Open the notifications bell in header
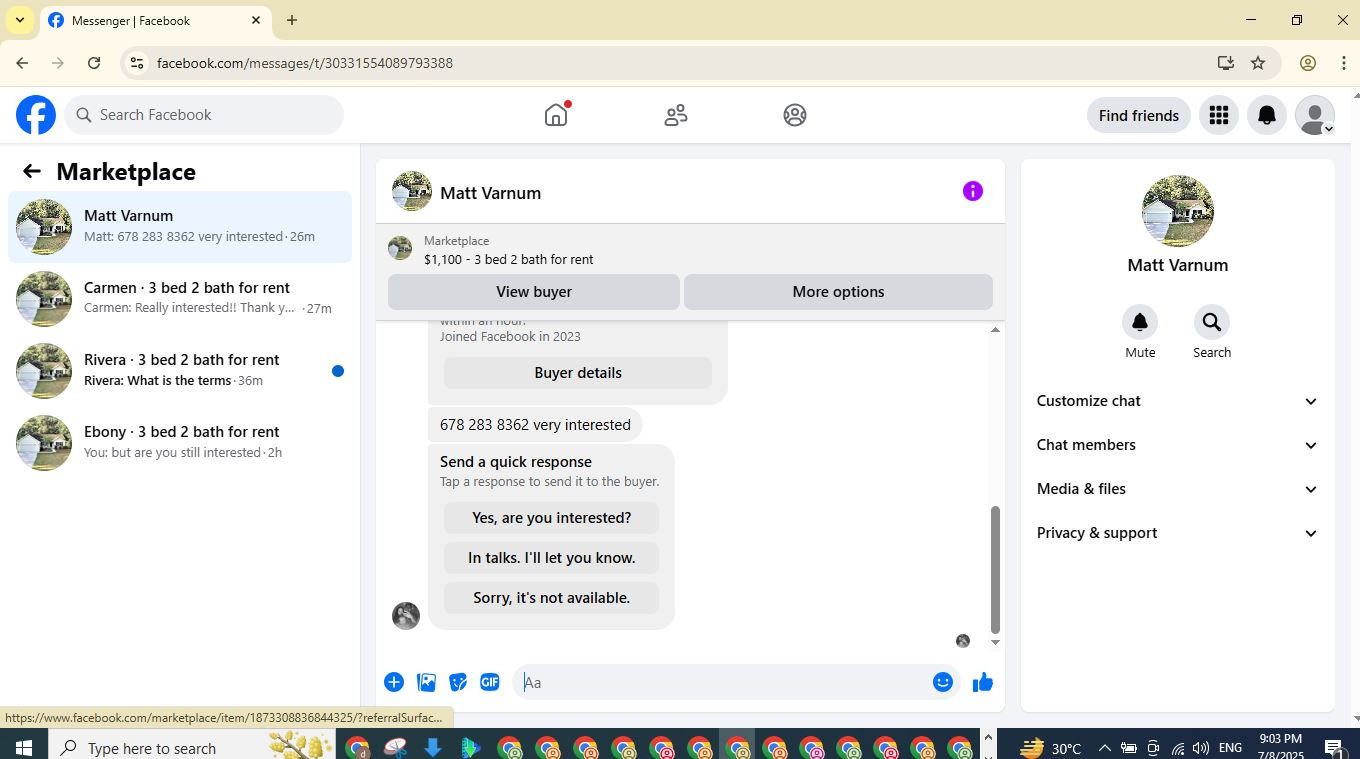This screenshot has height=759, width=1360. (1266, 115)
